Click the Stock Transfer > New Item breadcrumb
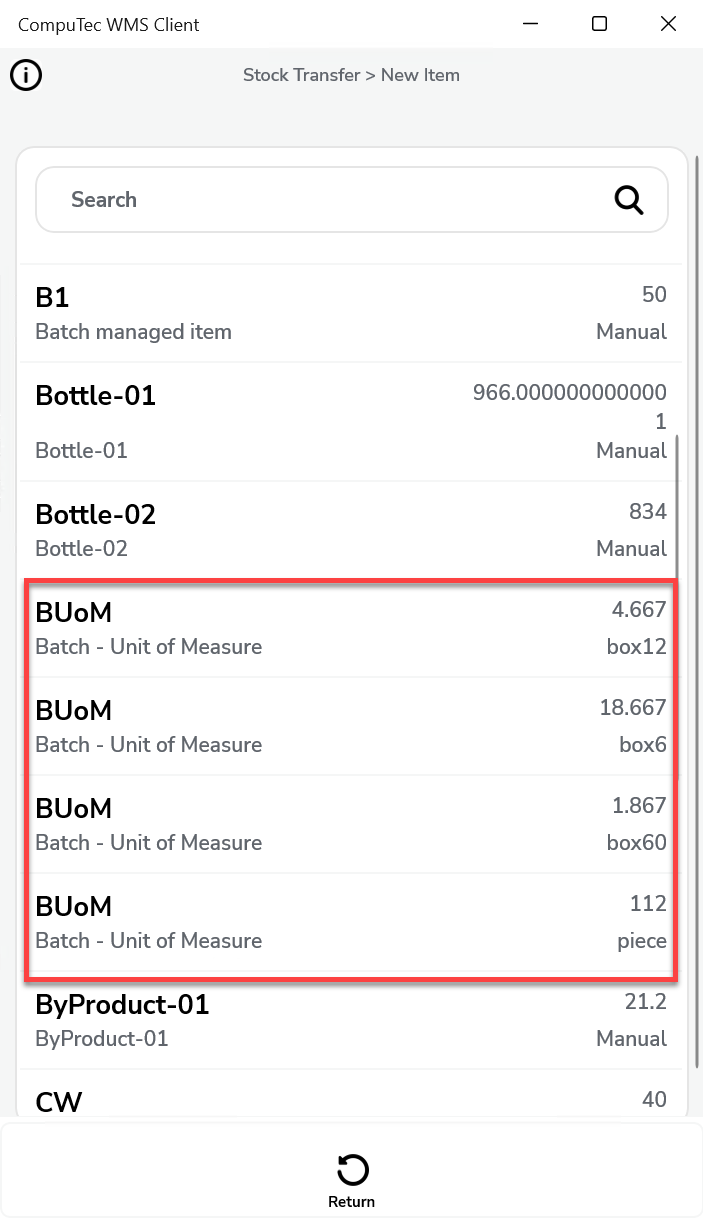 (351, 75)
